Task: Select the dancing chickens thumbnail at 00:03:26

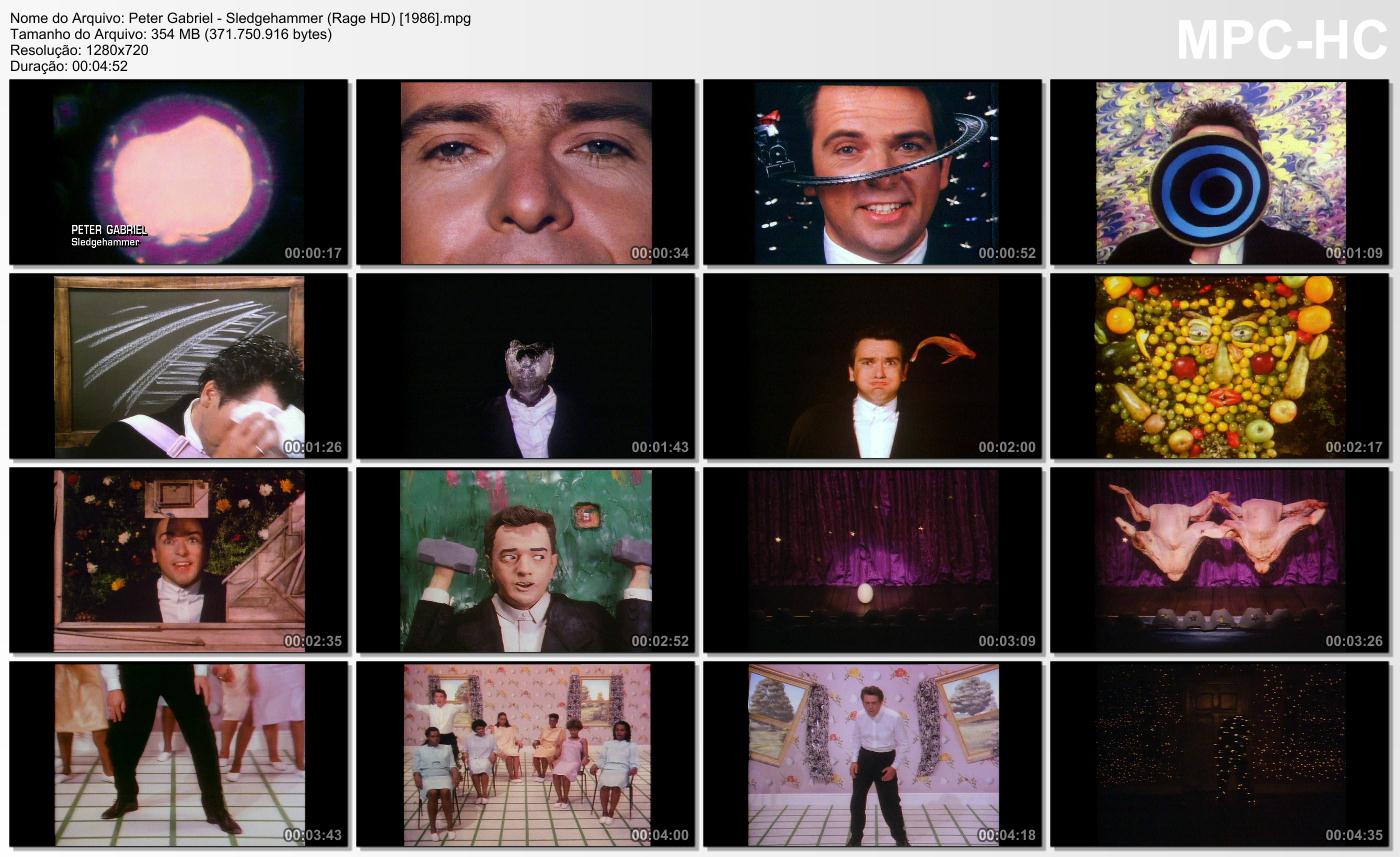Action: (1219, 560)
